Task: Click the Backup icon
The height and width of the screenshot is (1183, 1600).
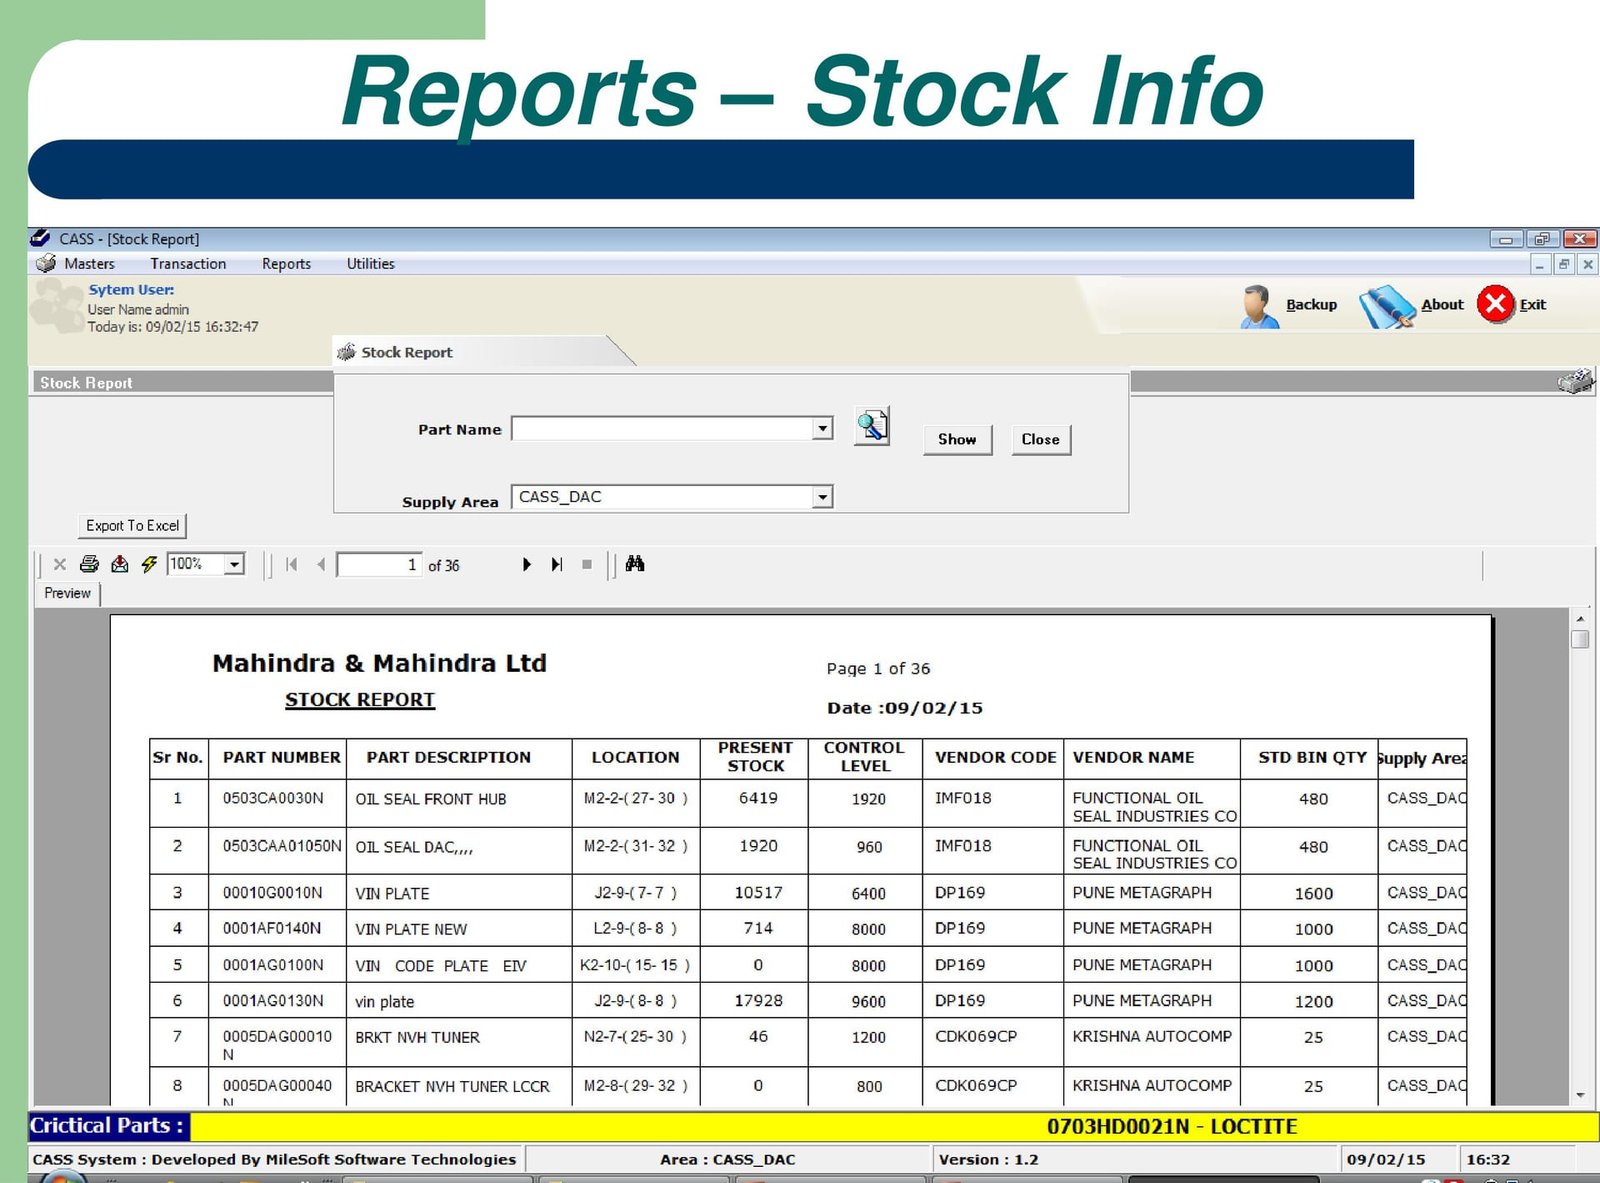Action: click(x=1259, y=306)
